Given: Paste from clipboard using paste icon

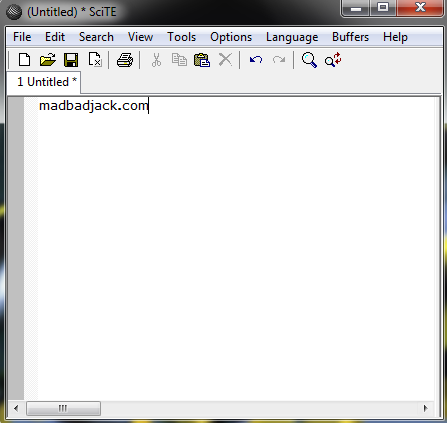Looking at the screenshot, I should [202, 60].
